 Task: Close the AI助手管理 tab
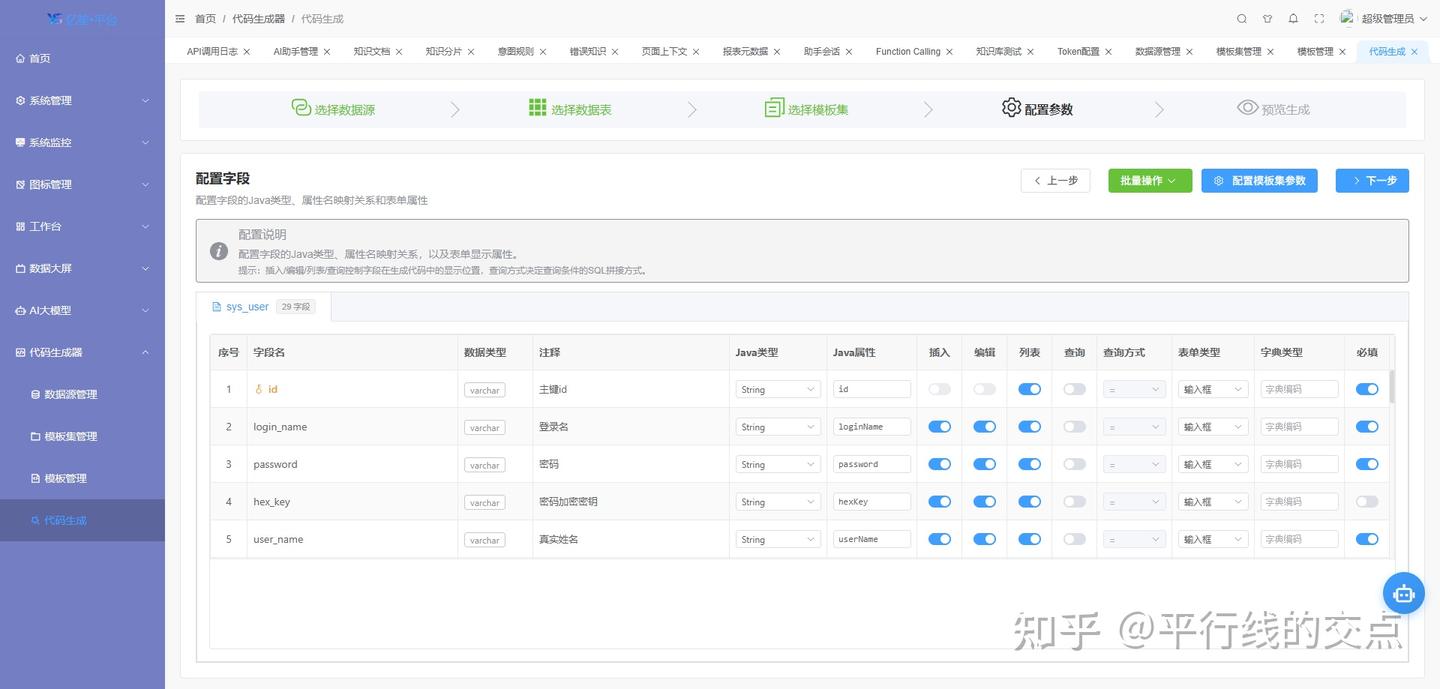327,52
